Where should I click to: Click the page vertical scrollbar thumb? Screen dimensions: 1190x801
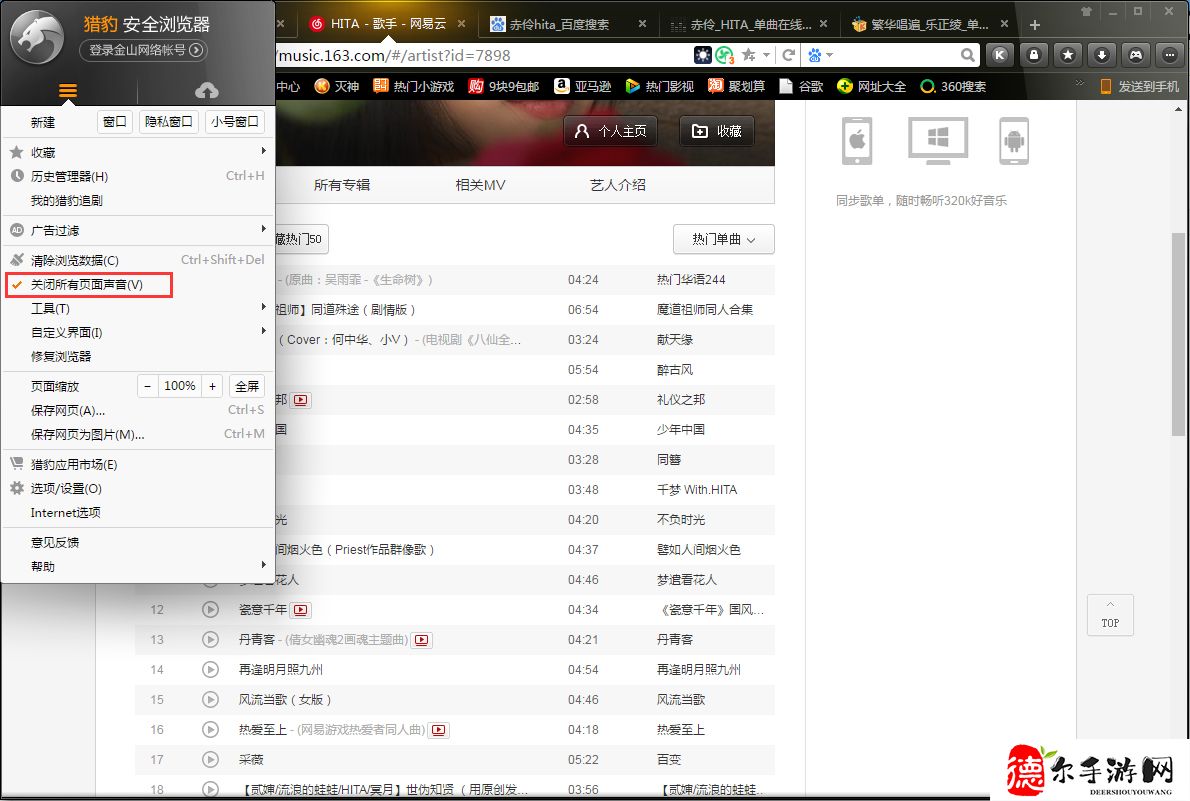click(1178, 334)
